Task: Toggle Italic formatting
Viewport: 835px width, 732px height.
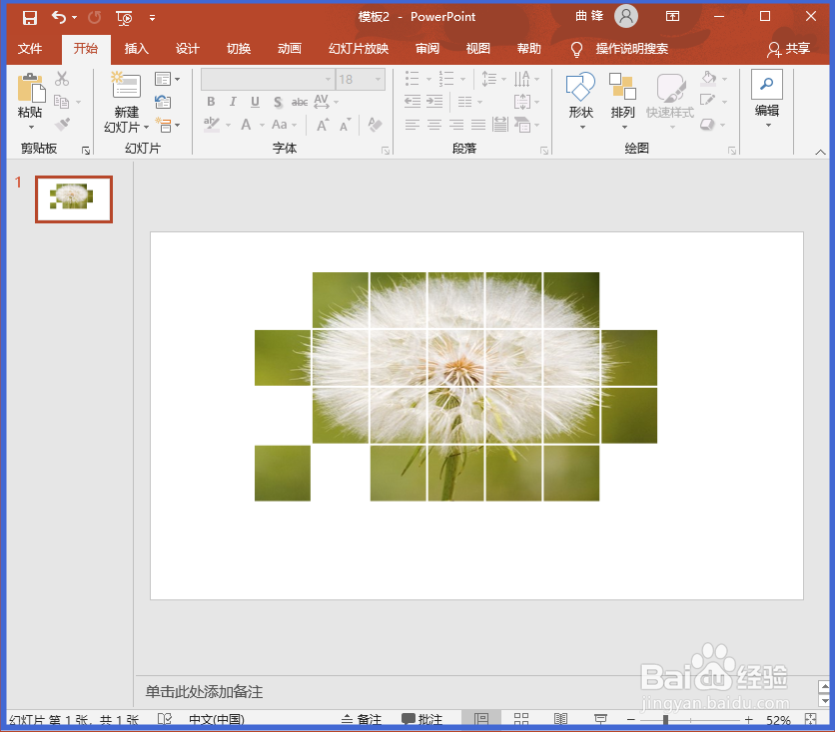Action: [x=233, y=102]
